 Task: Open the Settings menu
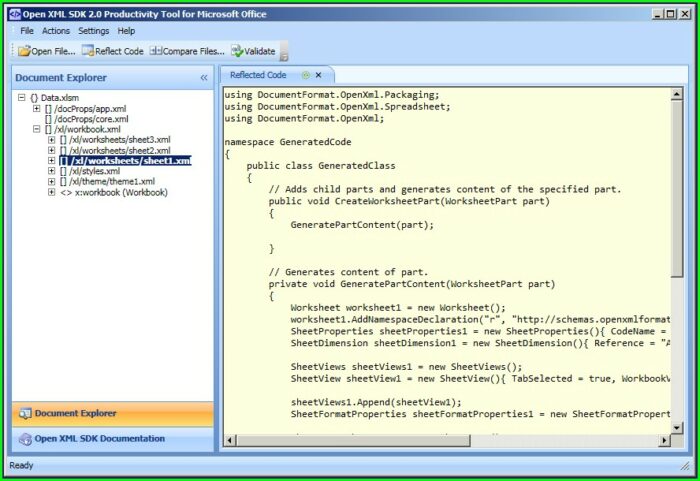[93, 31]
